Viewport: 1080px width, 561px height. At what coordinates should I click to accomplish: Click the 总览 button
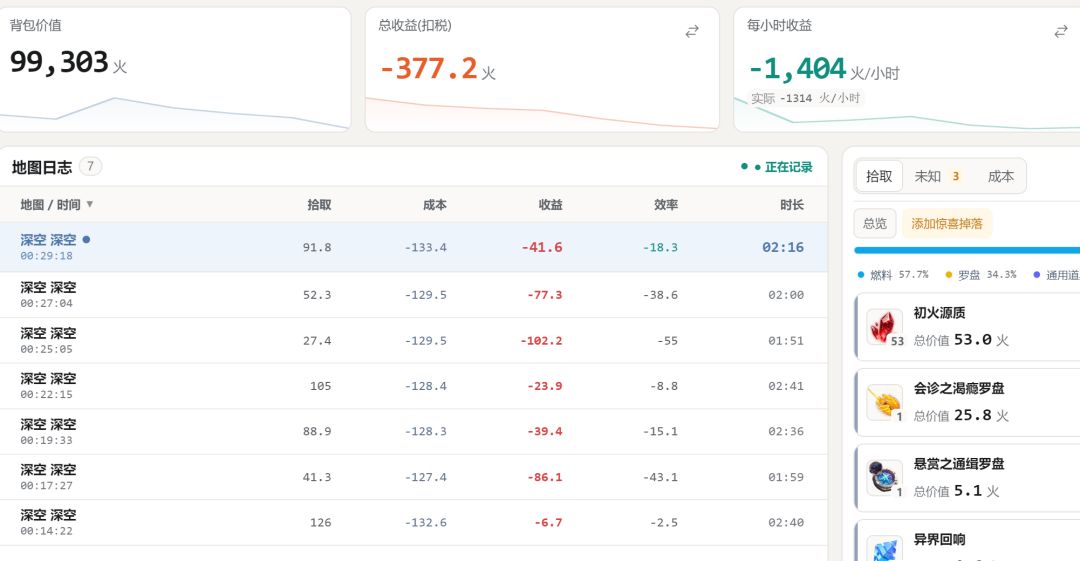pyautogui.click(x=875, y=223)
